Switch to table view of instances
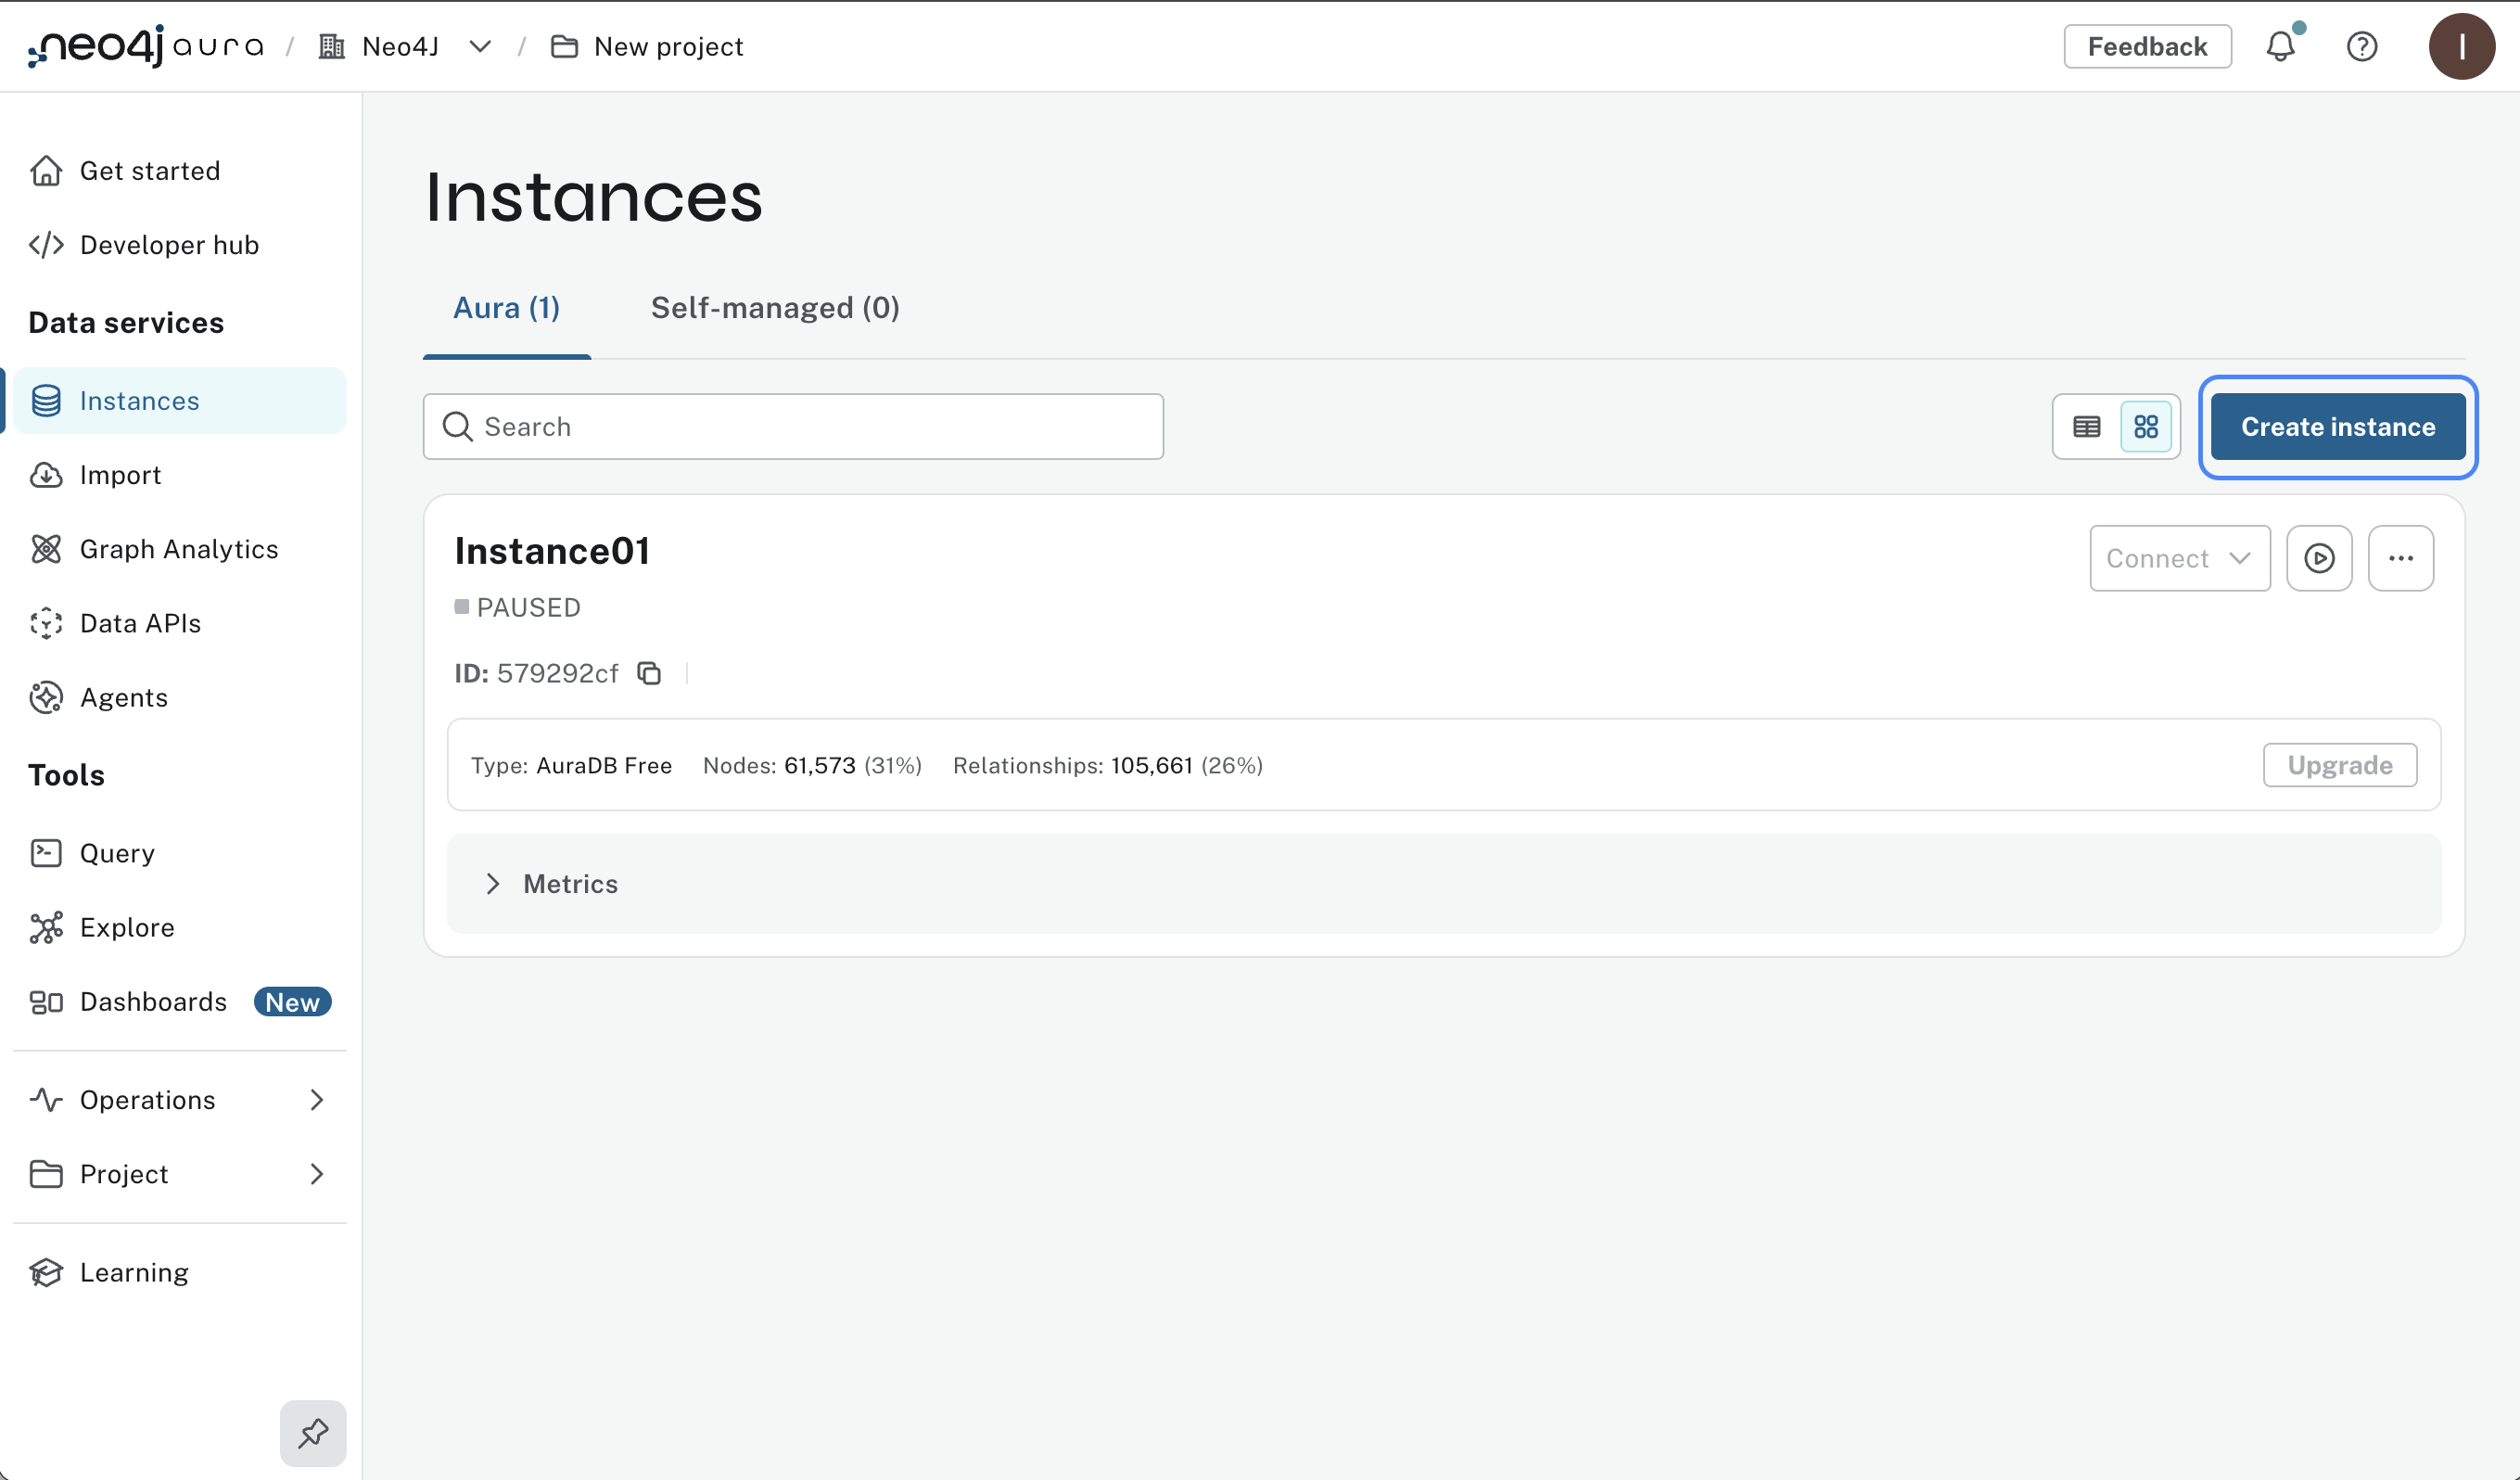This screenshot has height=1480, width=2520. pyautogui.click(x=2086, y=426)
